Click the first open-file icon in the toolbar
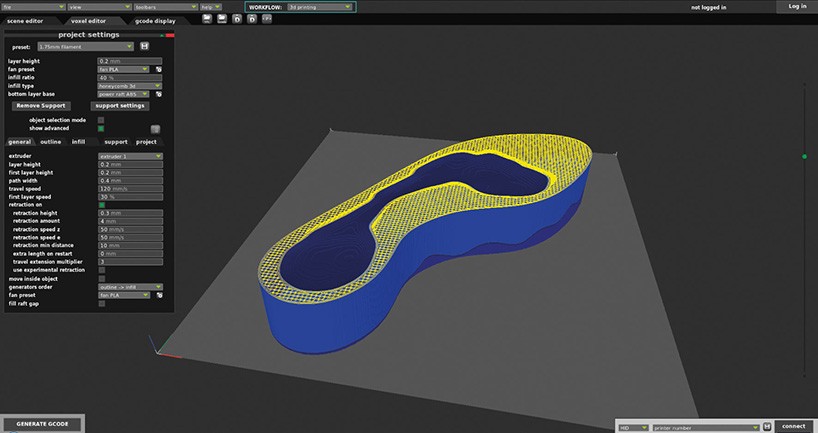Viewport: 818px width, 433px height. pyautogui.click(x=207, y=19)
